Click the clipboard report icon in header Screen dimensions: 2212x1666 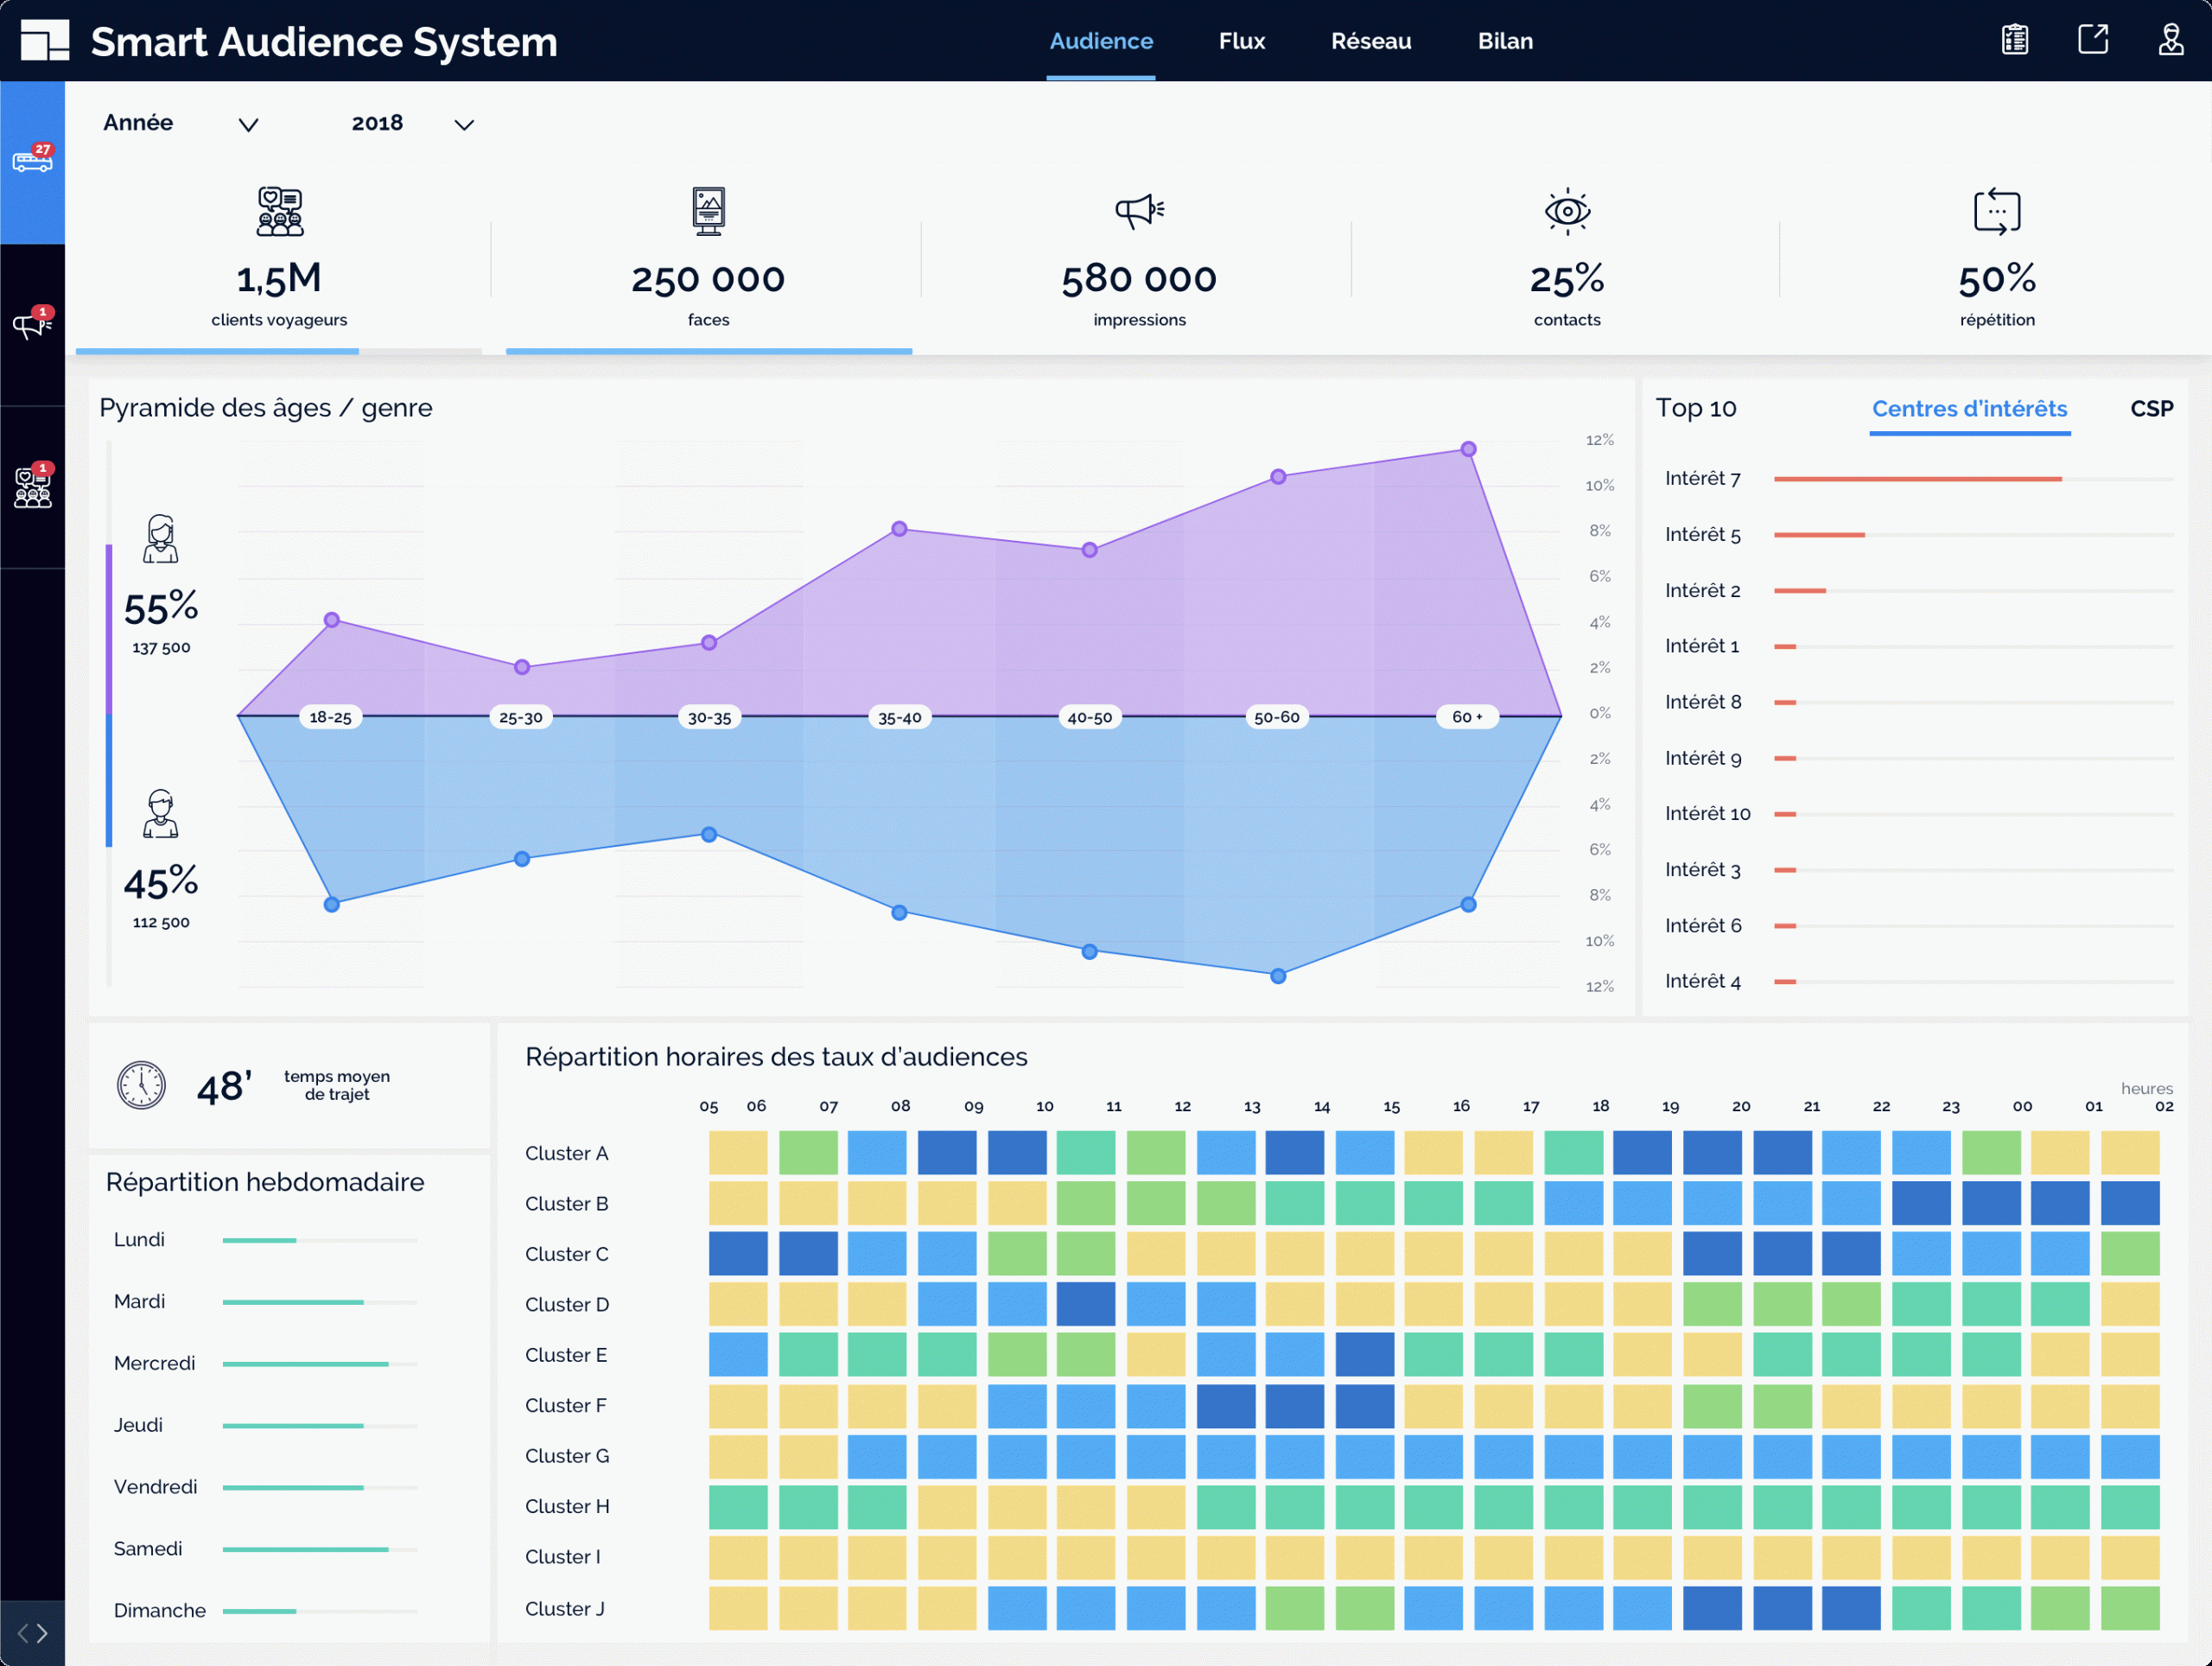tap(2014, 40)
